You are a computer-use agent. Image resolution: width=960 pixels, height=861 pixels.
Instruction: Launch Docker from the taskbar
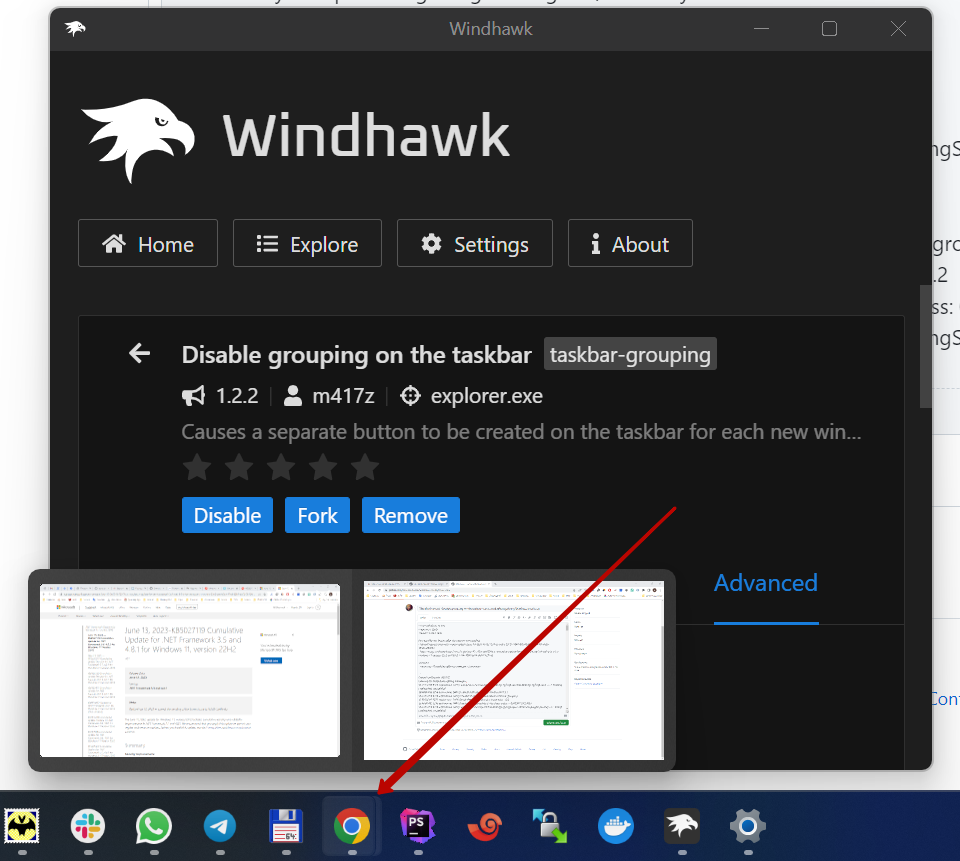click(x=615, y=826)
